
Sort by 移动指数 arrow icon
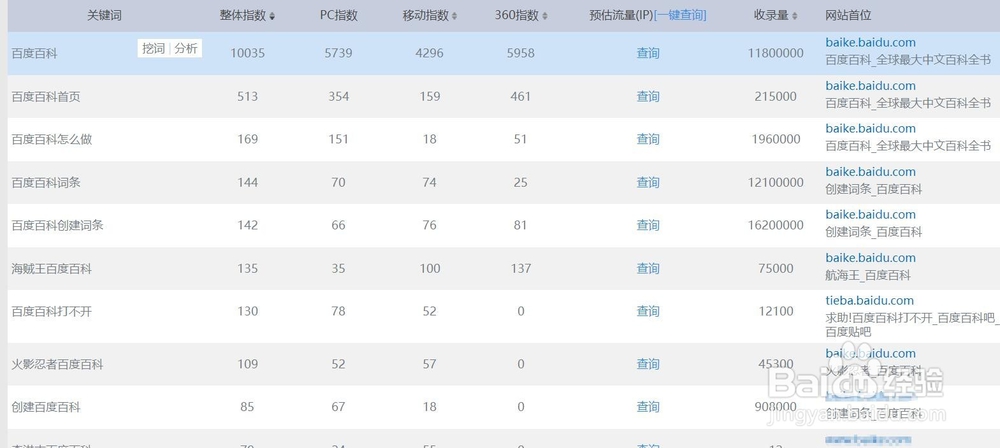[x=454, y=16]
